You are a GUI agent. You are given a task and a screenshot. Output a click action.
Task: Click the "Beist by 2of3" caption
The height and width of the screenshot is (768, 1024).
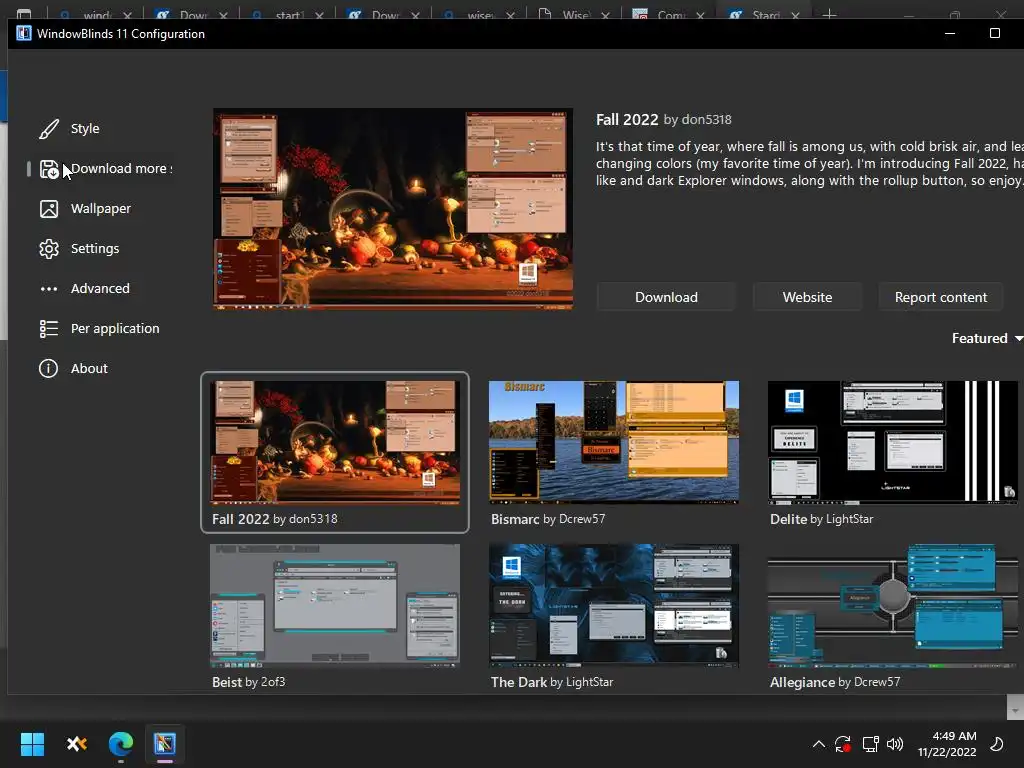click(248, 682)
